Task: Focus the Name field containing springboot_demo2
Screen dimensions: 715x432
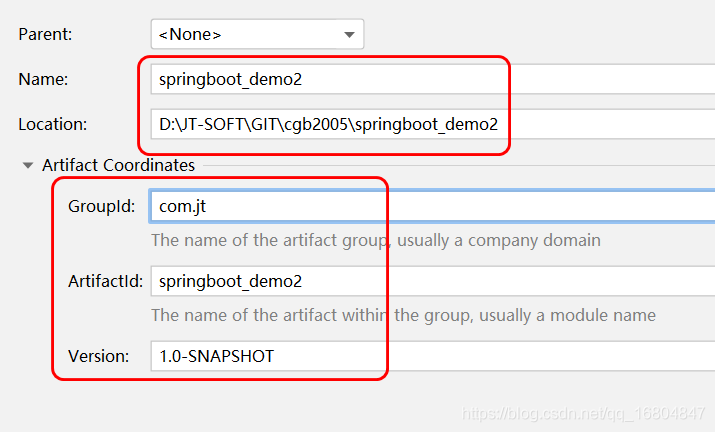Action: tap(433, 79)
